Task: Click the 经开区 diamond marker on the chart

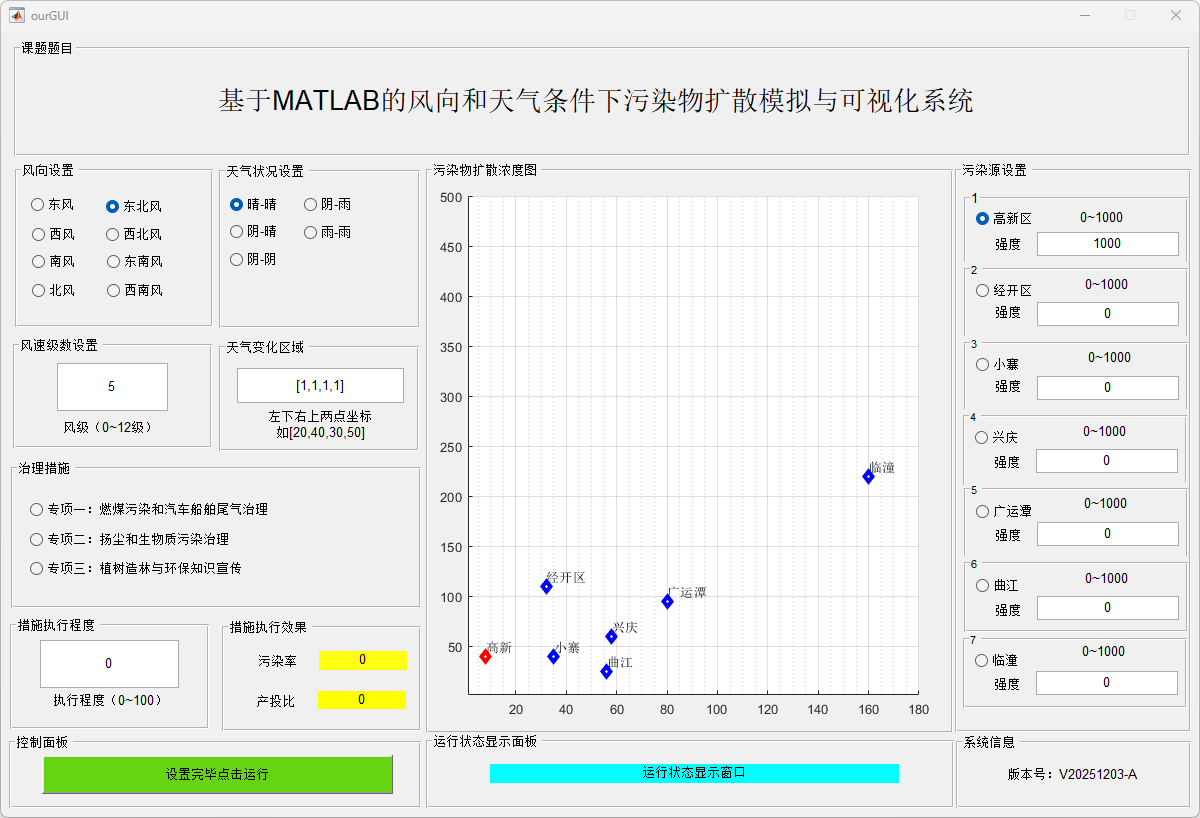Action: 546,586
